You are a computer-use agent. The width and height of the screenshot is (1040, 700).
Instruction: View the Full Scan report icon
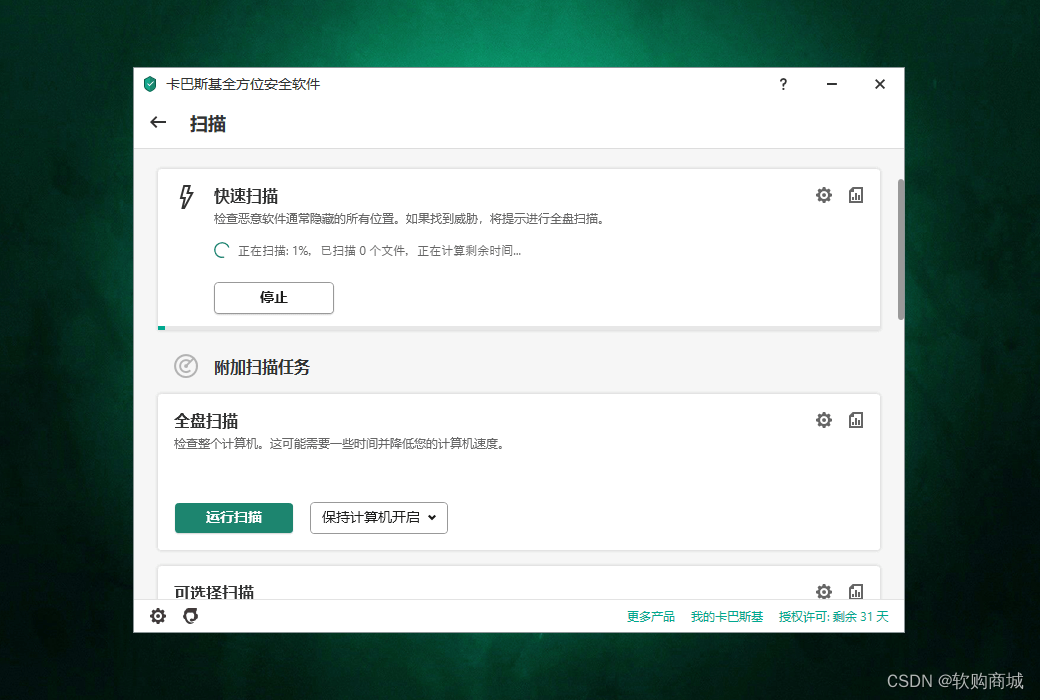(x=856, y=420)
